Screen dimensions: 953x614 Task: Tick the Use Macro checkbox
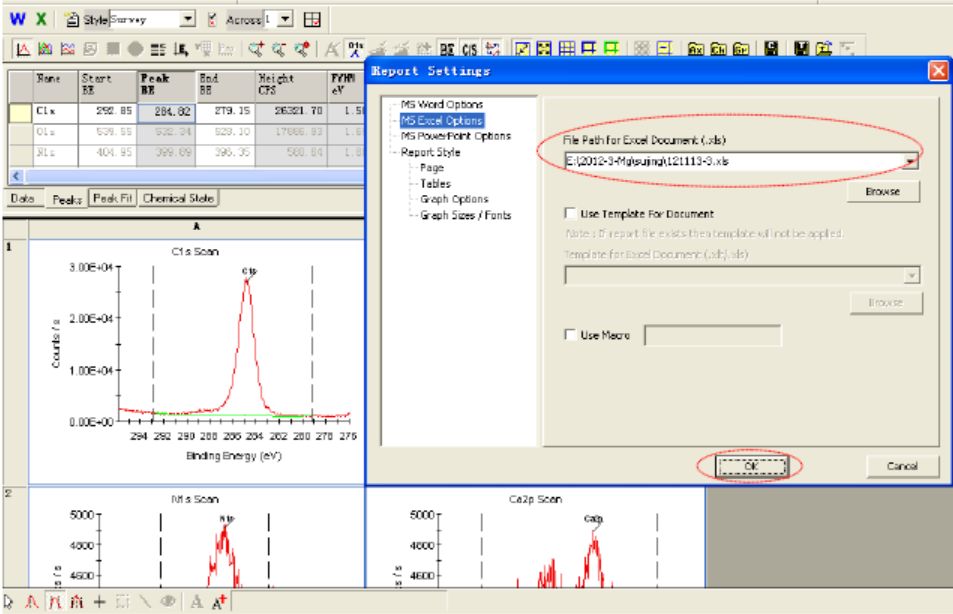[571, 336]
